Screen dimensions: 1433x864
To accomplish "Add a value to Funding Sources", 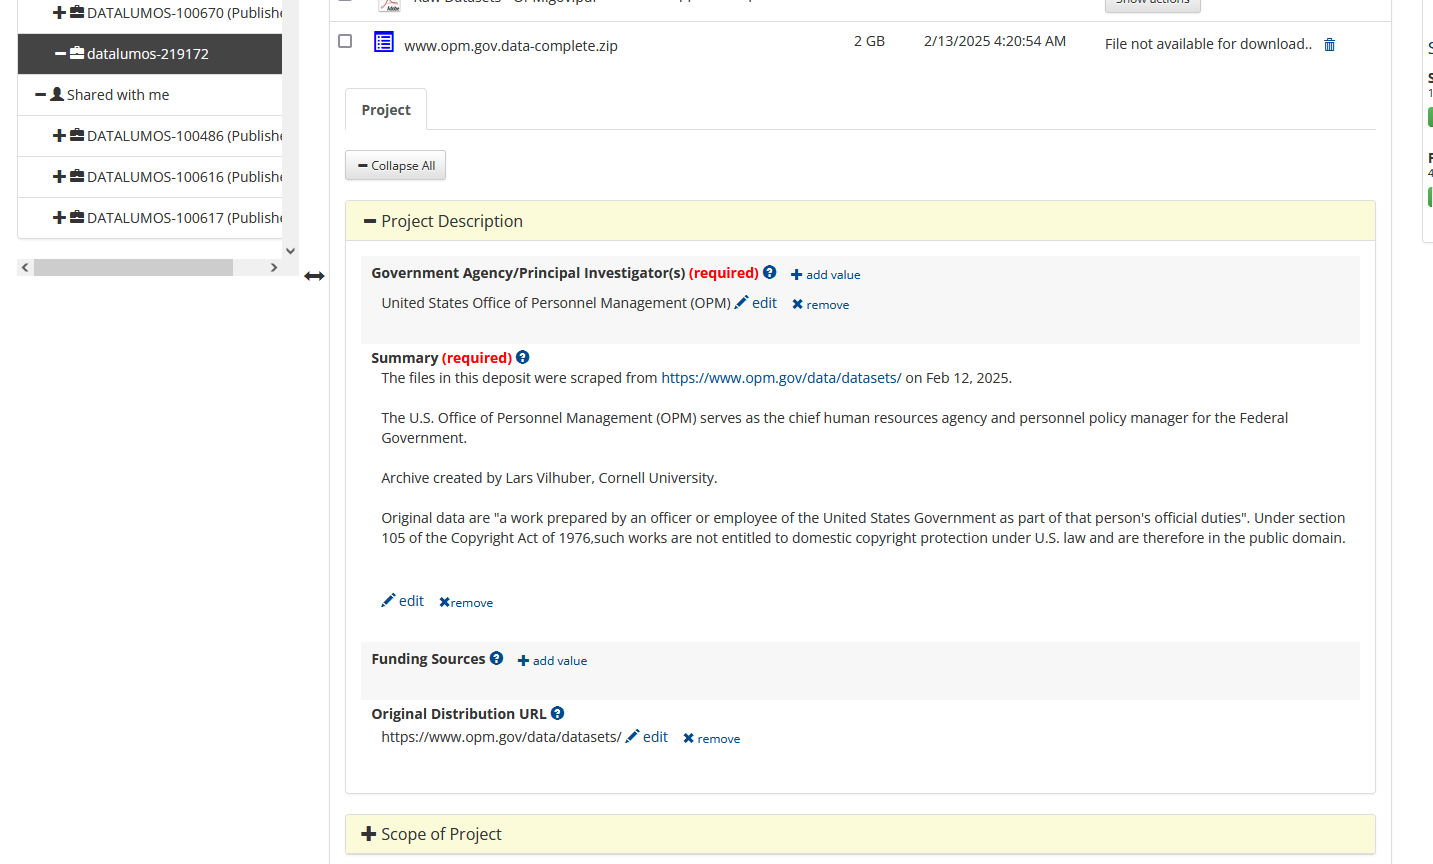I will pos(552,661).
